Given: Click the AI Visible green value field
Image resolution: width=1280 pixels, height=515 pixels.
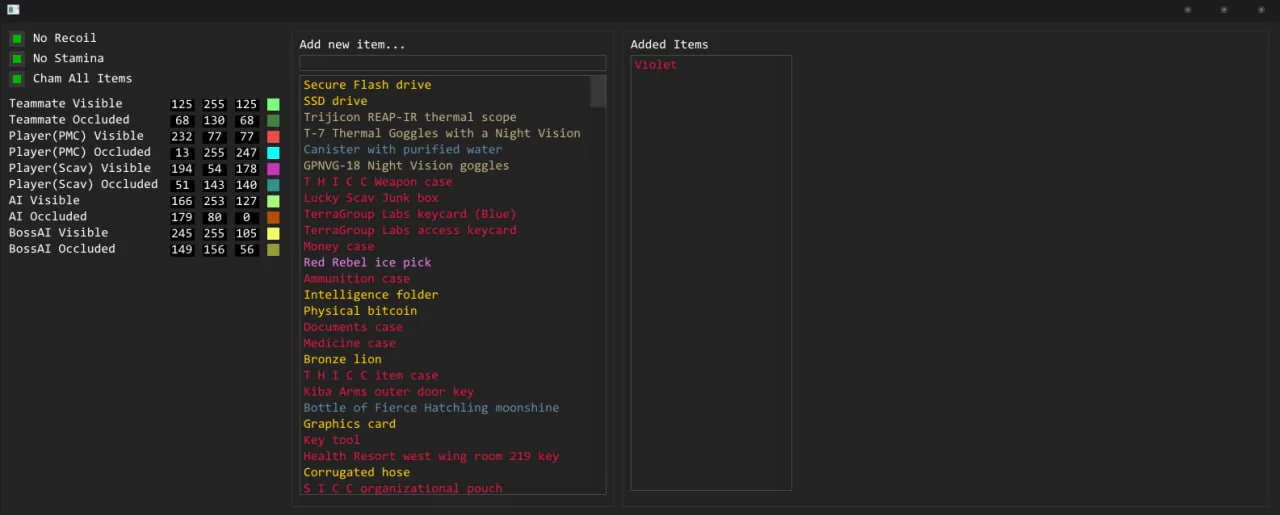Looking at the screenshot, I should tap(214, 201).
